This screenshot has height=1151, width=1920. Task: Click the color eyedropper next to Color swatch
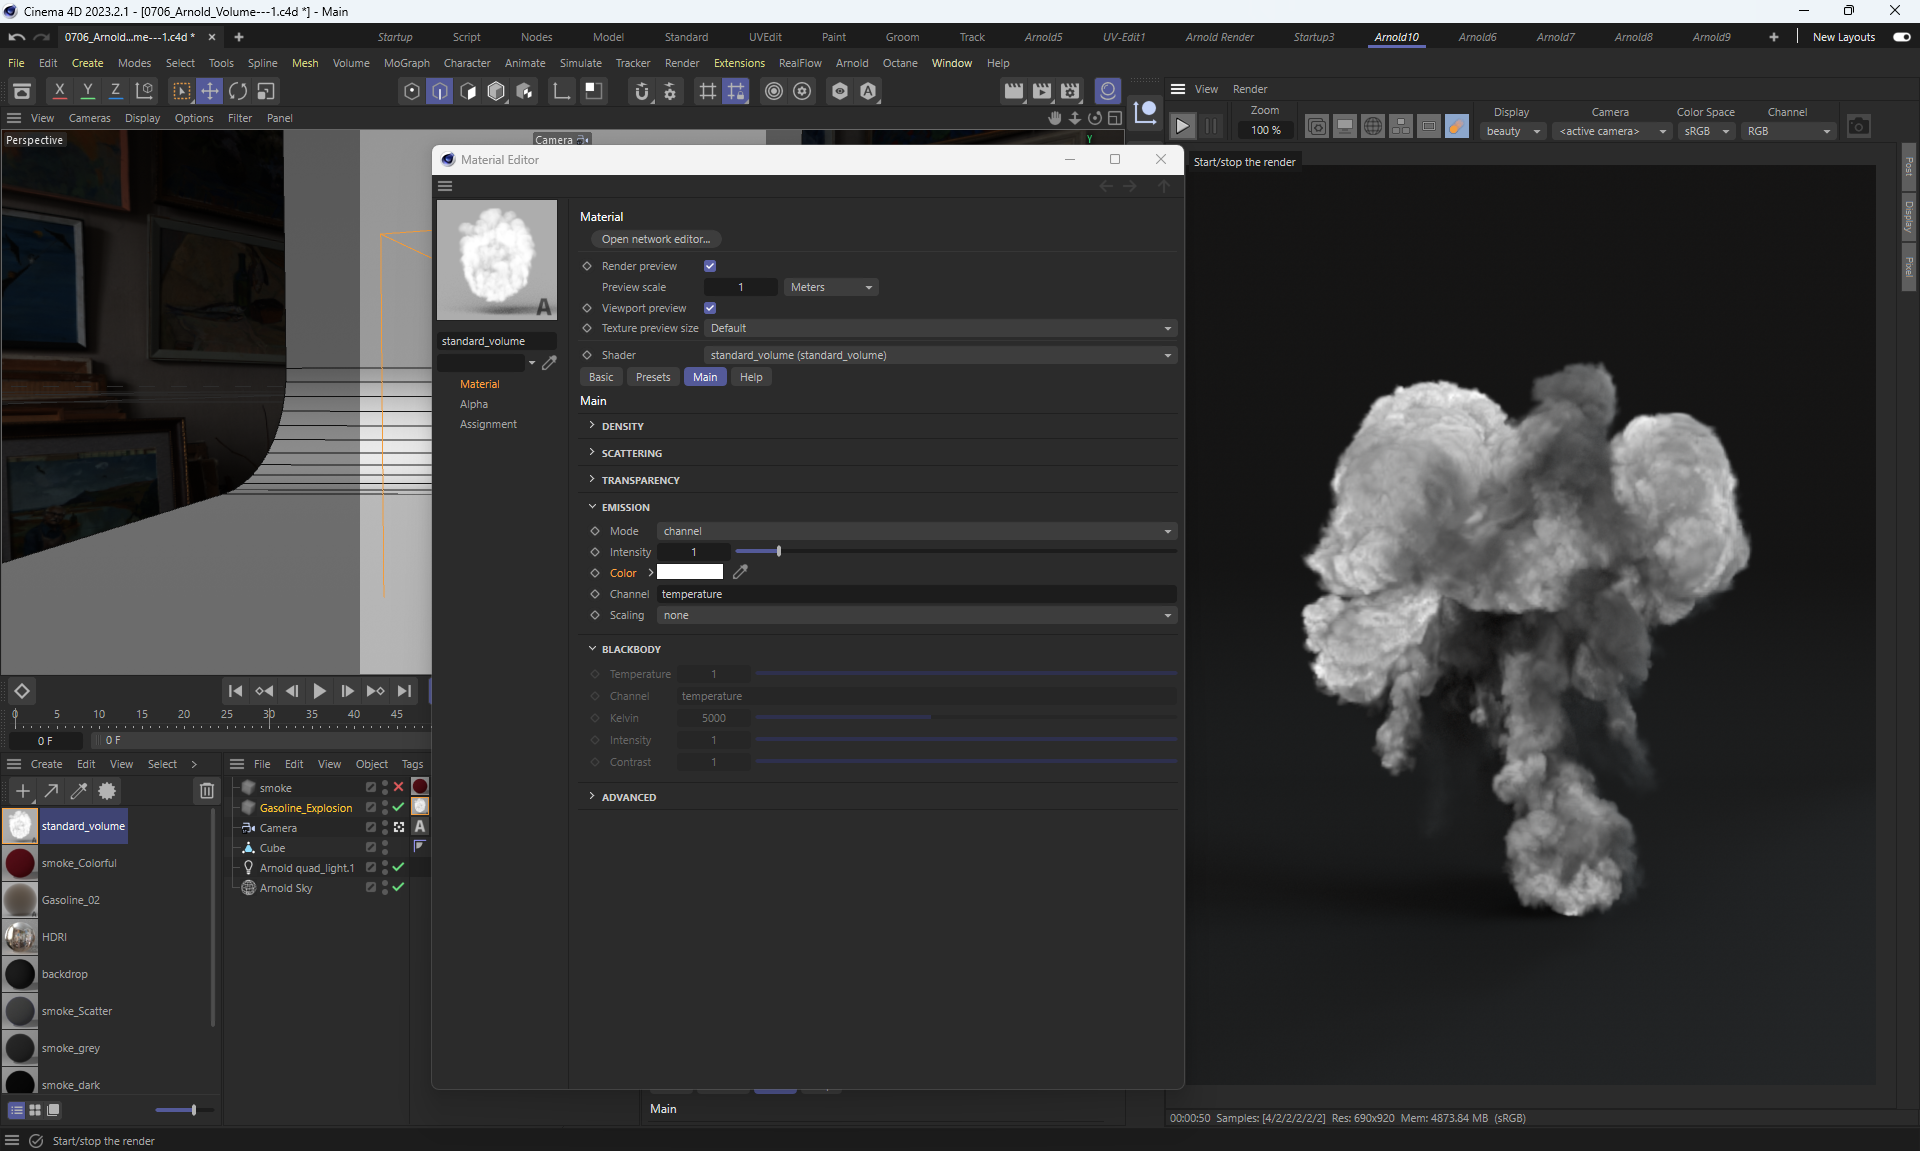coord(740,572)
